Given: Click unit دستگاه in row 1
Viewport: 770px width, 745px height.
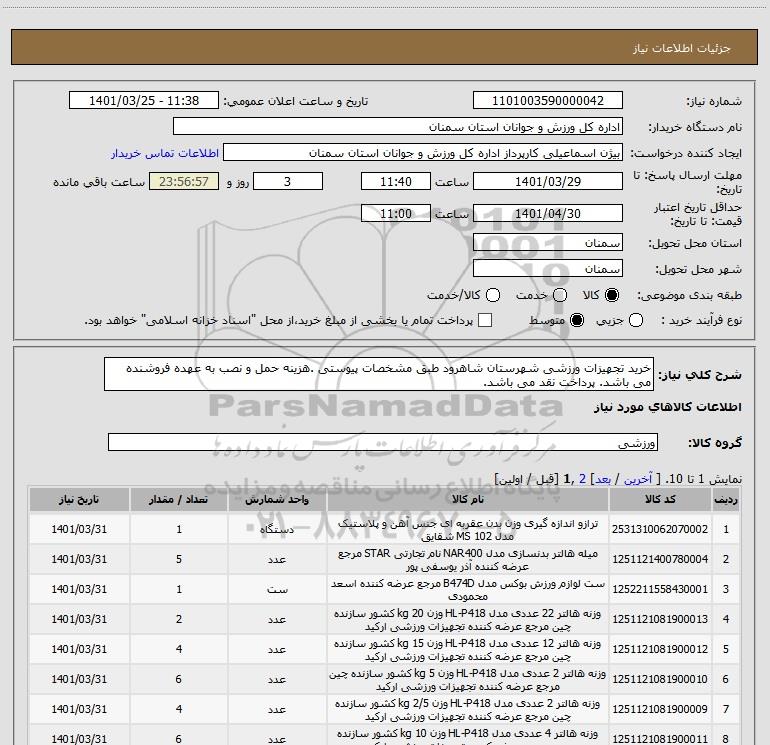Looking at the screenshot, I should 277,529.
